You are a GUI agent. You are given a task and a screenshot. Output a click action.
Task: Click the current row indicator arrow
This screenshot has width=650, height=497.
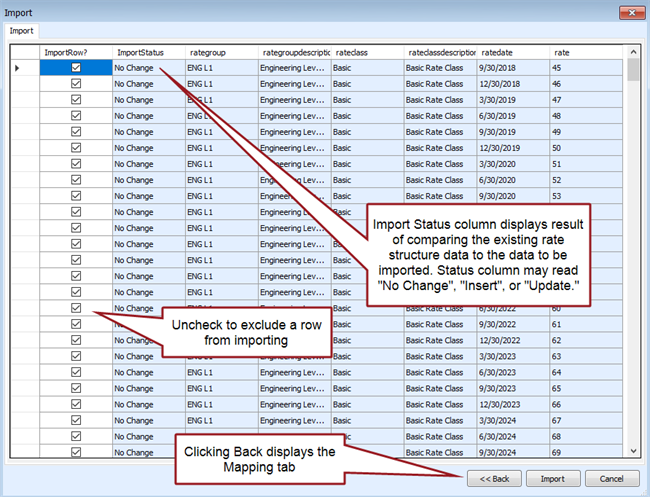[x=17, y=68]
